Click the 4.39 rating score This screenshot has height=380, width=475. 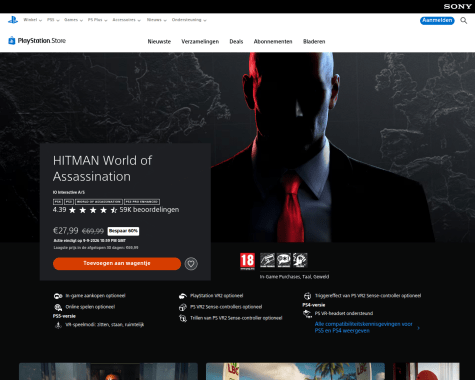(59, 210)
